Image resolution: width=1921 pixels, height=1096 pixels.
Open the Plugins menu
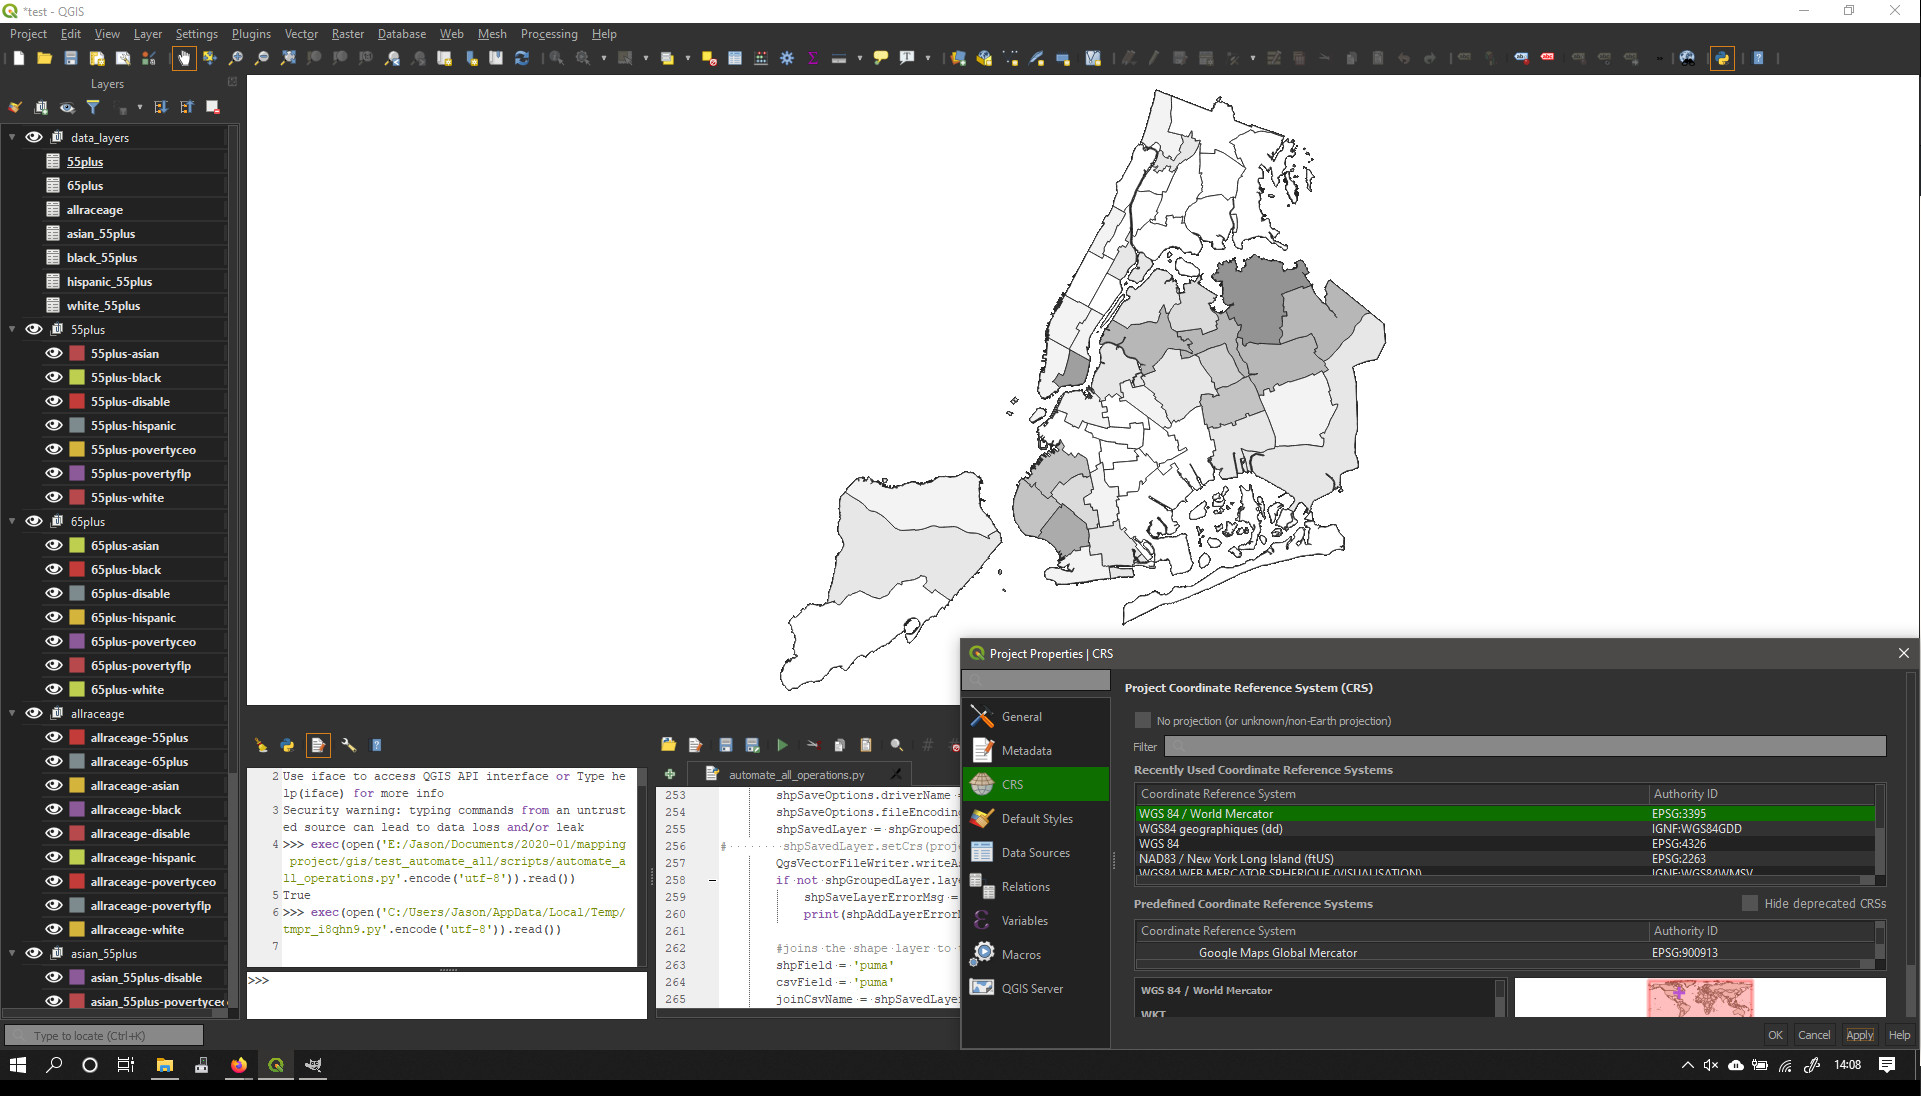click(x=251, y=34)
